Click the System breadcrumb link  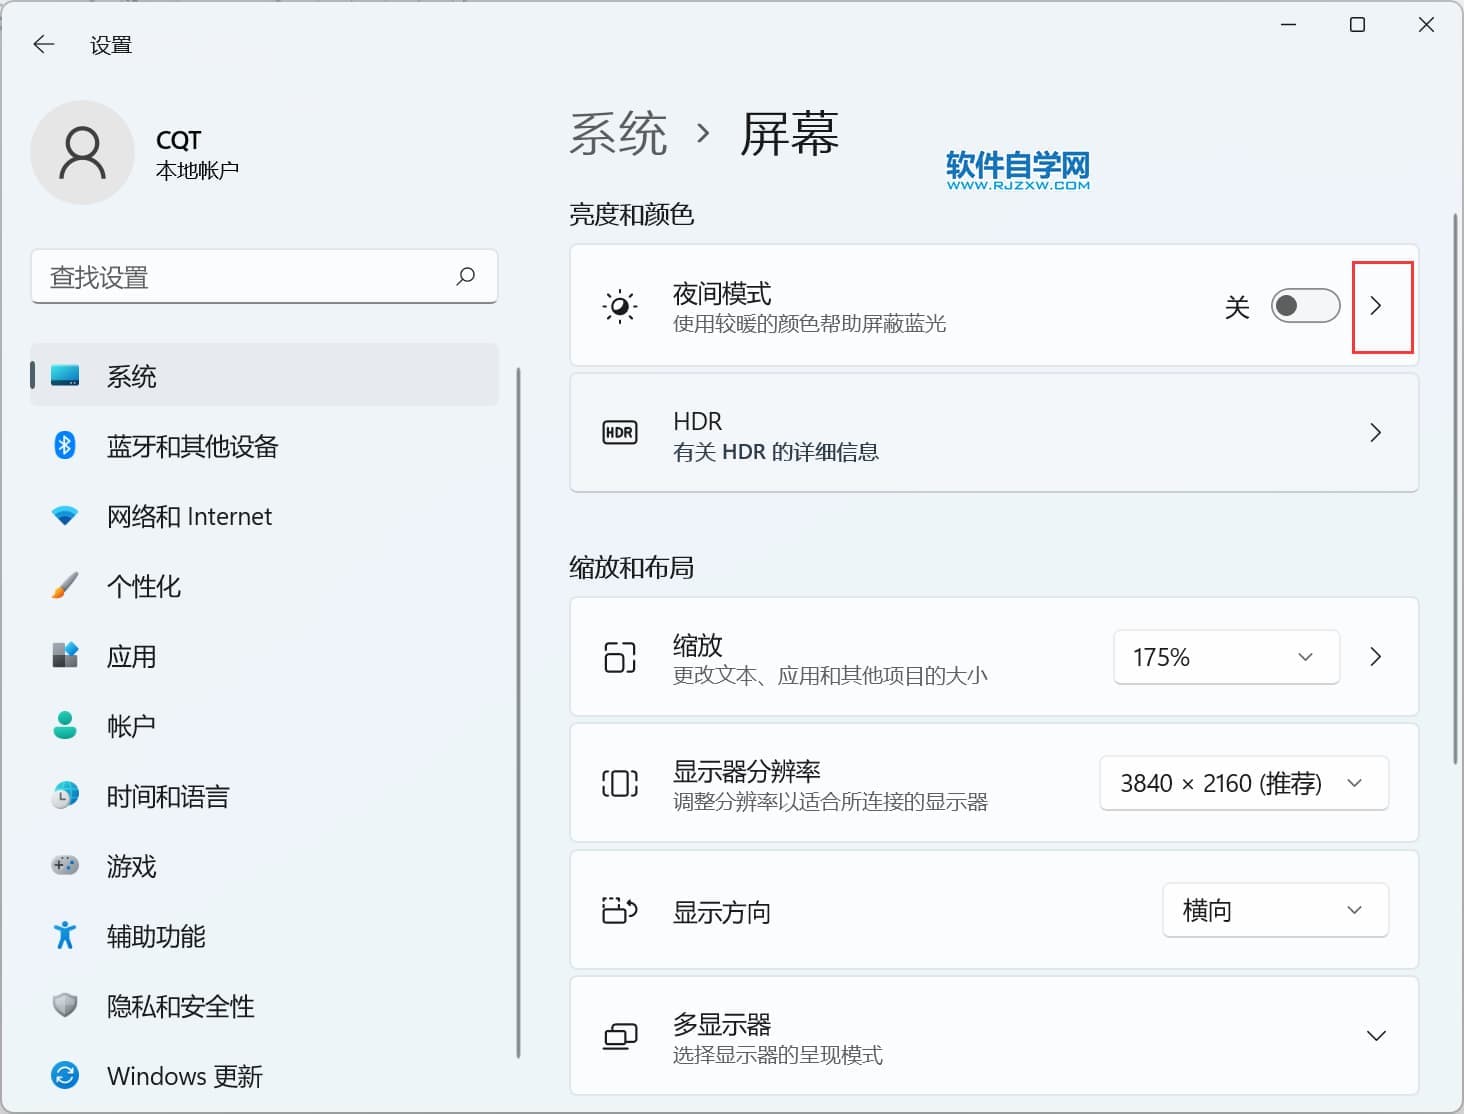[x=618, y=134]
